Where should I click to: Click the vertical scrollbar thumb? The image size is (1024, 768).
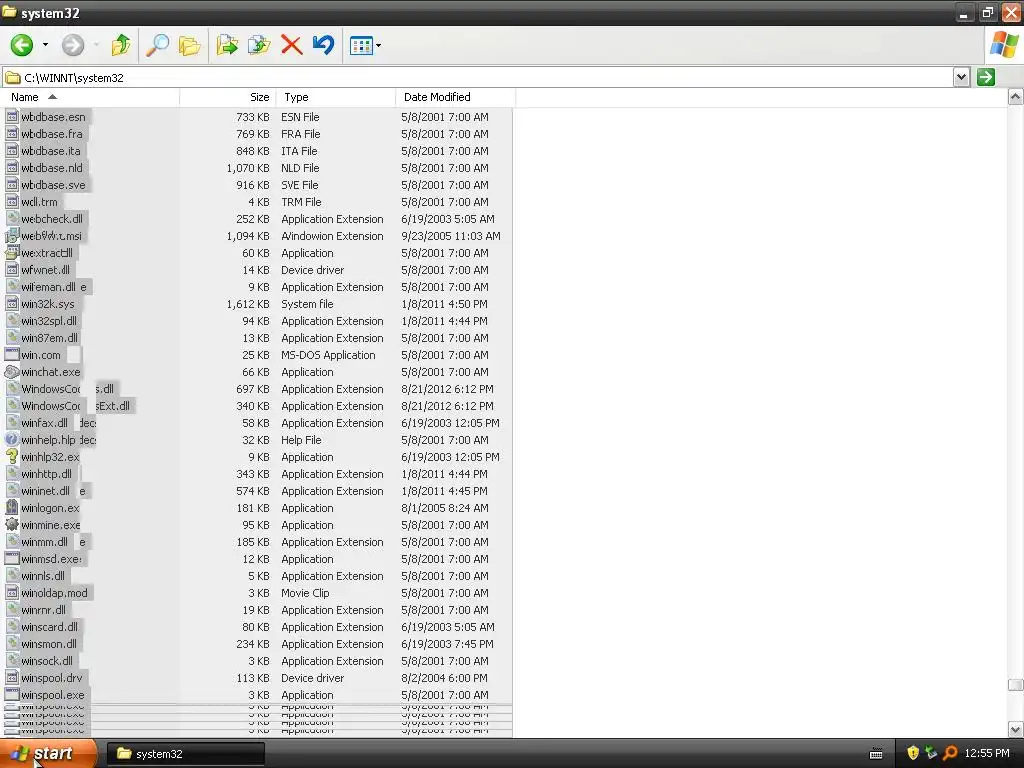[1015, 684]
